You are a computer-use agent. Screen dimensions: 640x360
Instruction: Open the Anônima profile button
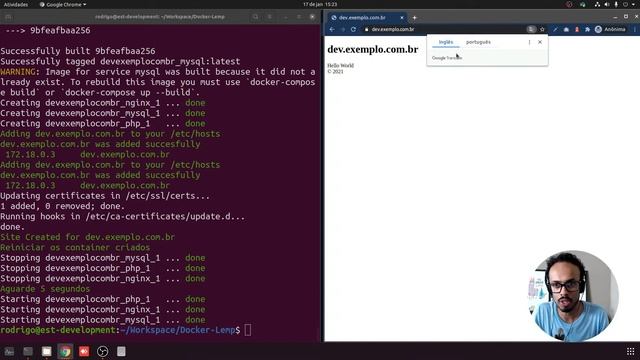(610, 29)
